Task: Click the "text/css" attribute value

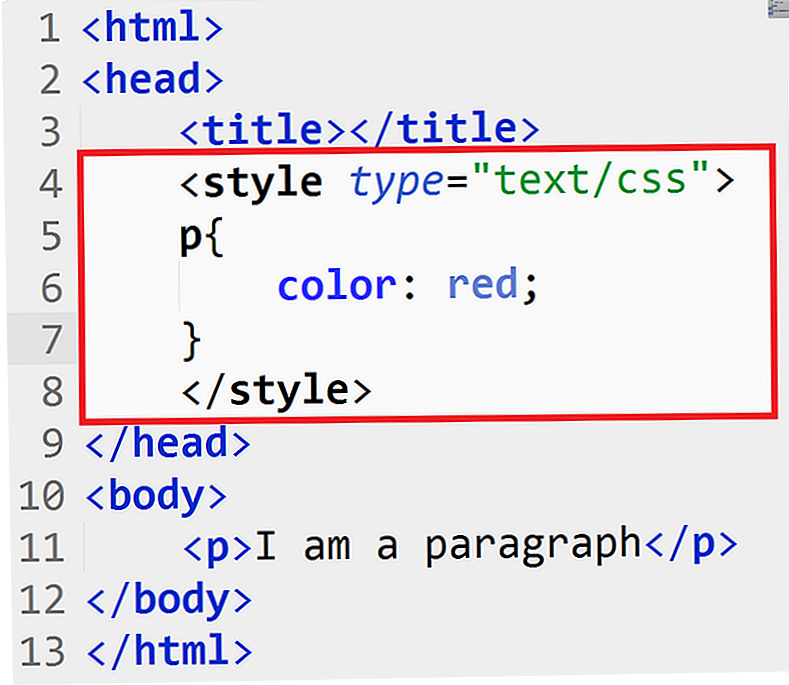Action: point(591,178)
